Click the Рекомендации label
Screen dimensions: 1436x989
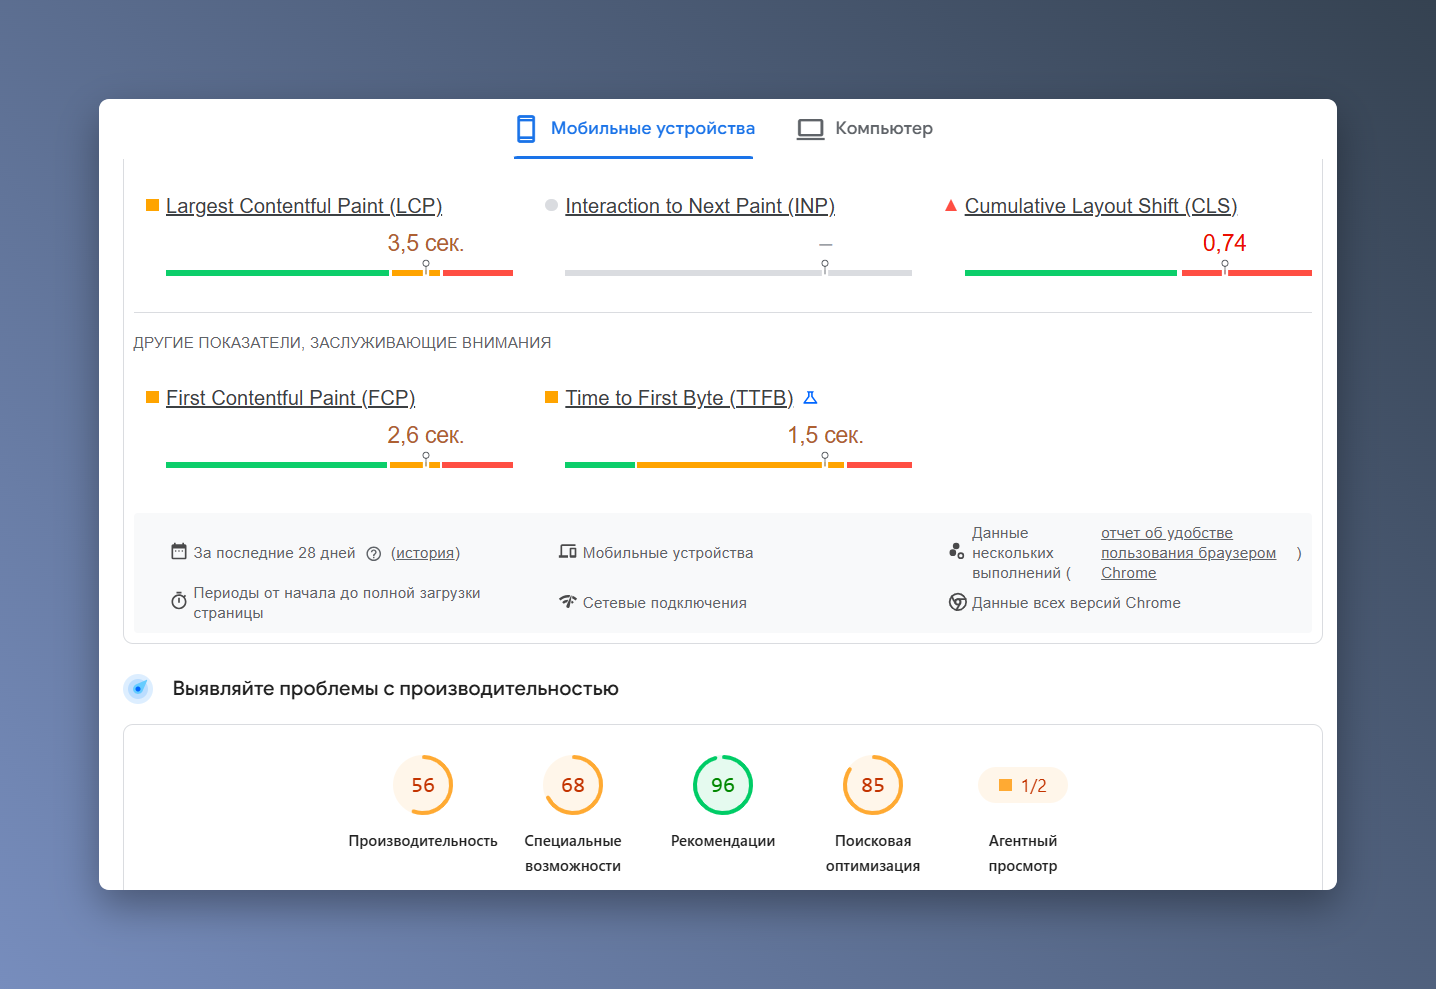(x=723, y=841)
